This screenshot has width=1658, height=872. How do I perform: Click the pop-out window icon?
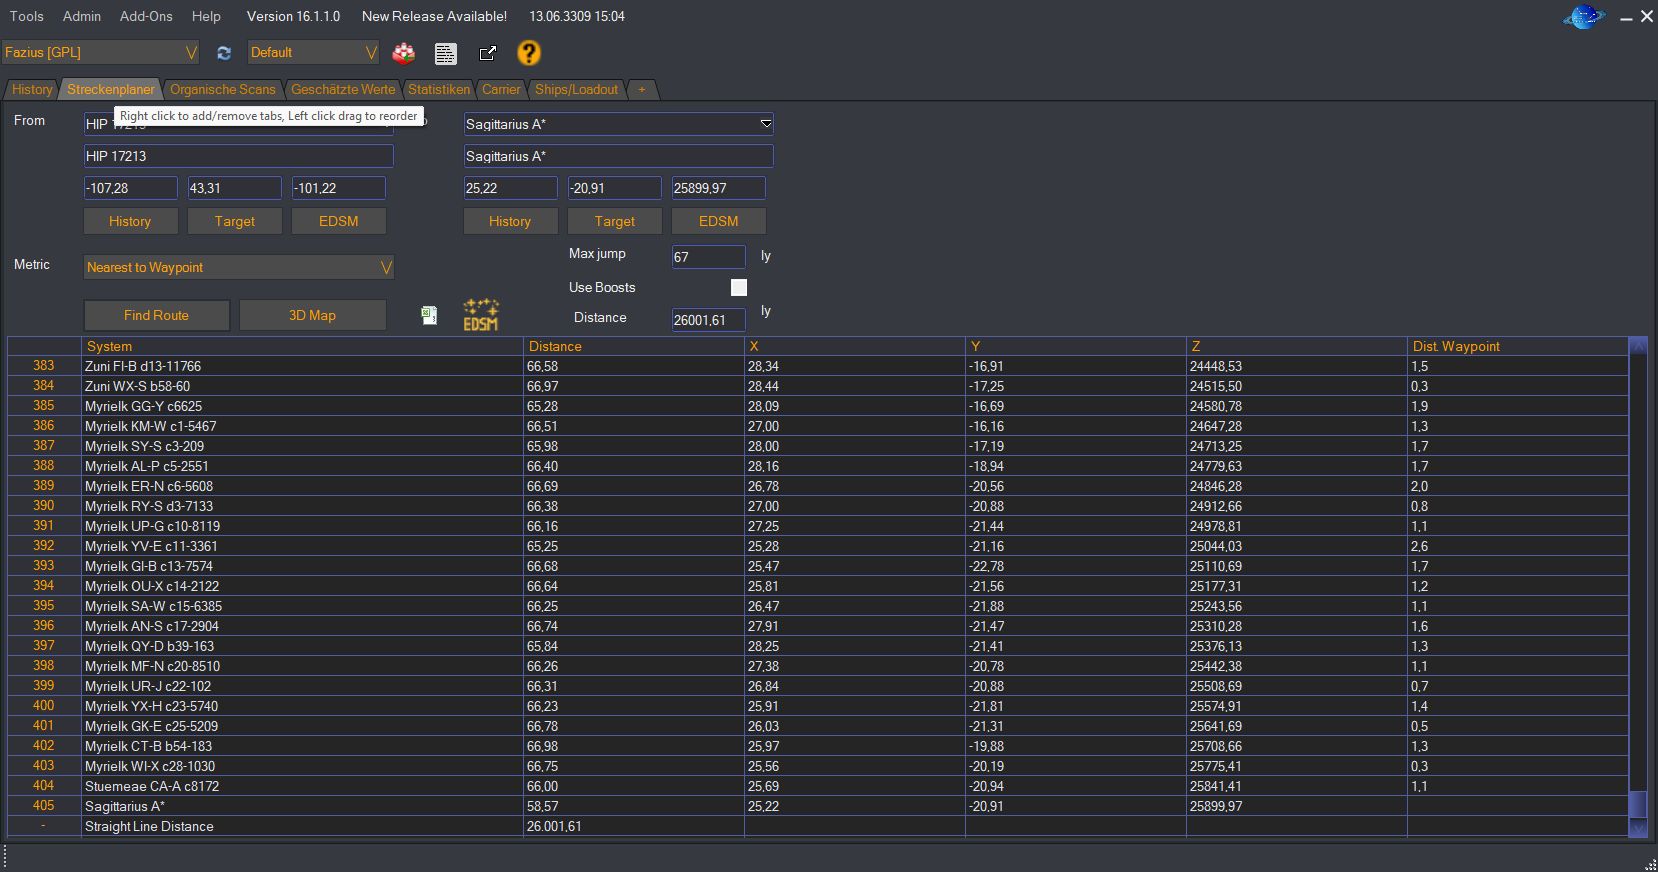(487, 53)
